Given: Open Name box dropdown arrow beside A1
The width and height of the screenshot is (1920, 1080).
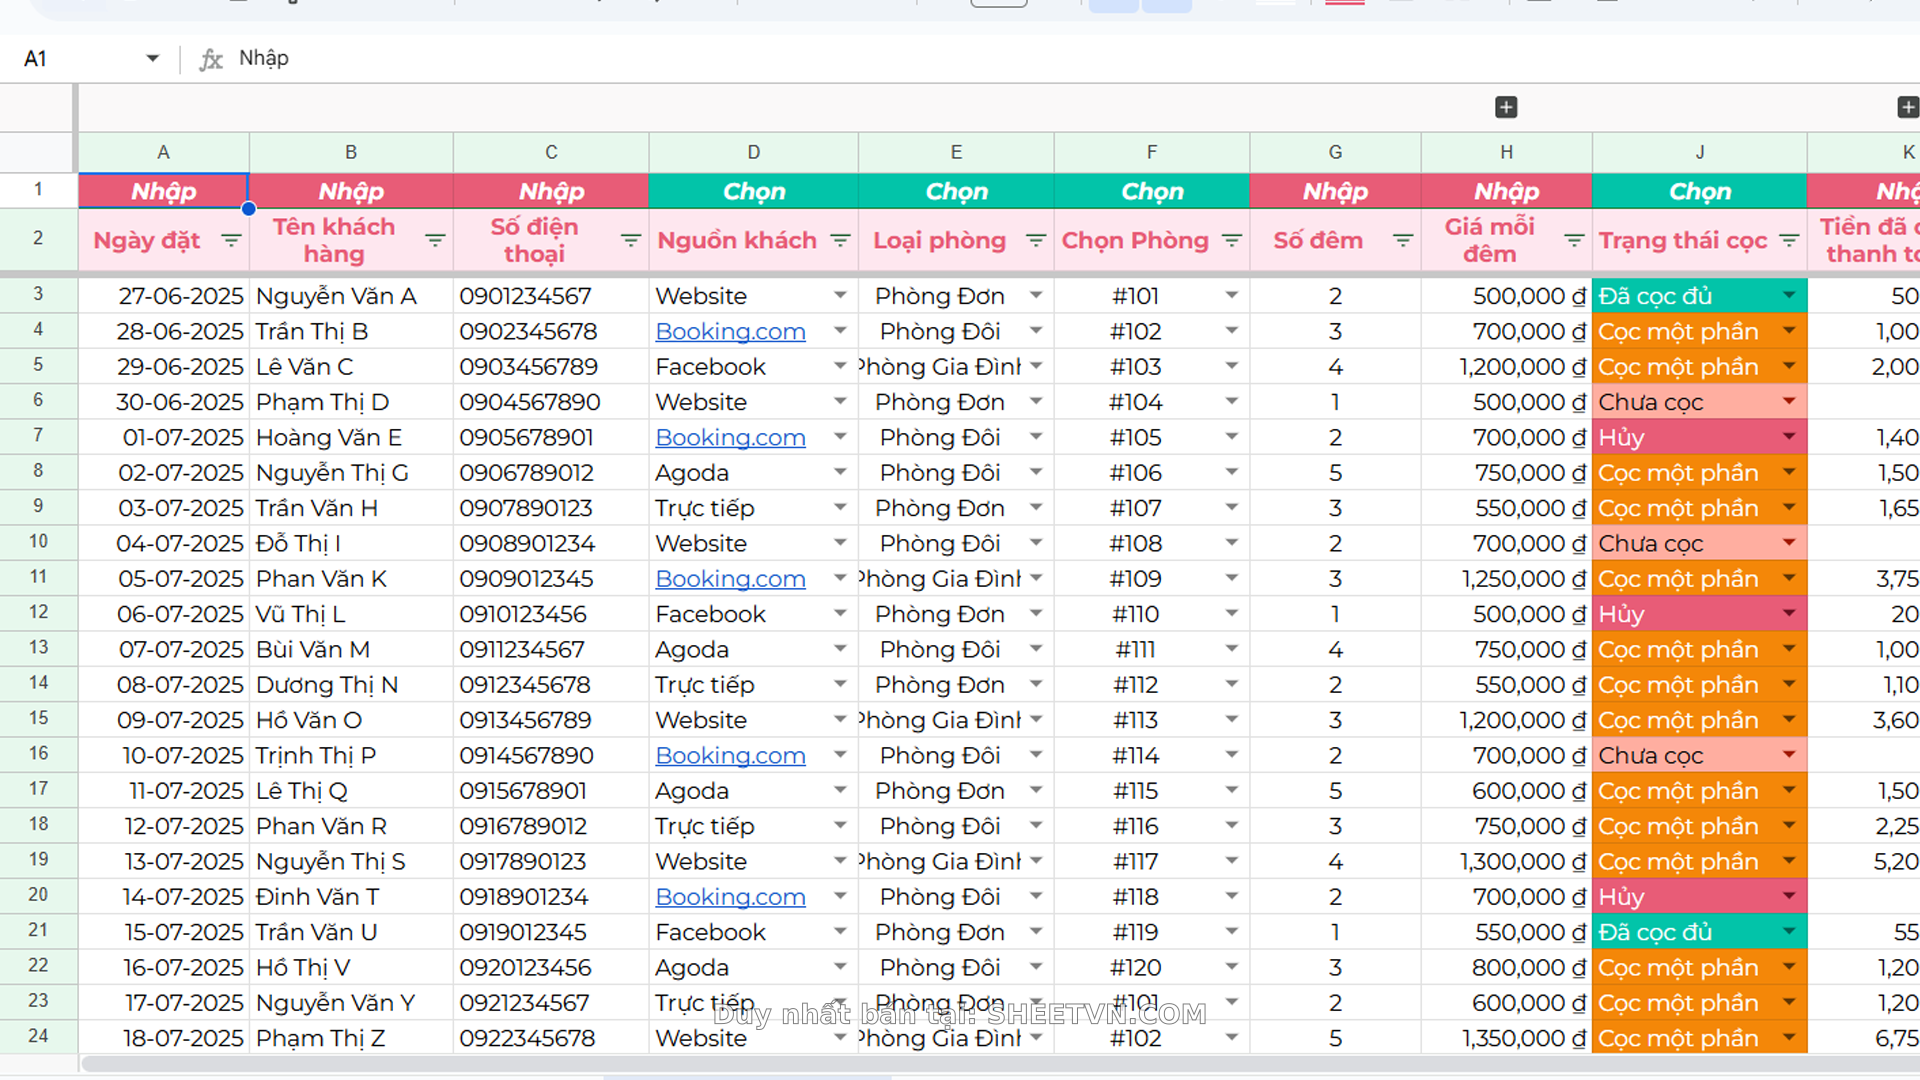Looking at the screenshot, I should coord(152,58).
